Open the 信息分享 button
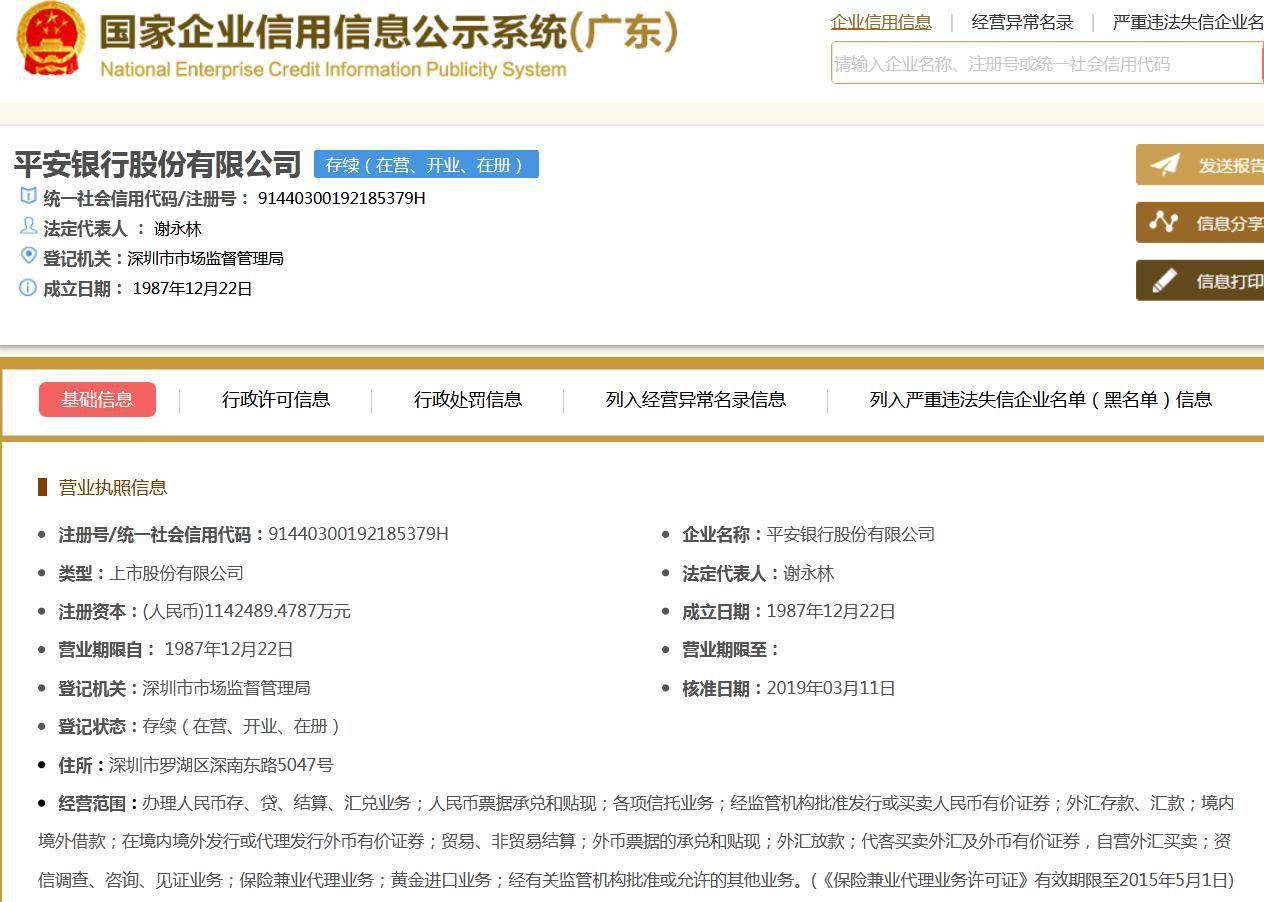Screen dimensions: 1264x902 (1200, 222)
